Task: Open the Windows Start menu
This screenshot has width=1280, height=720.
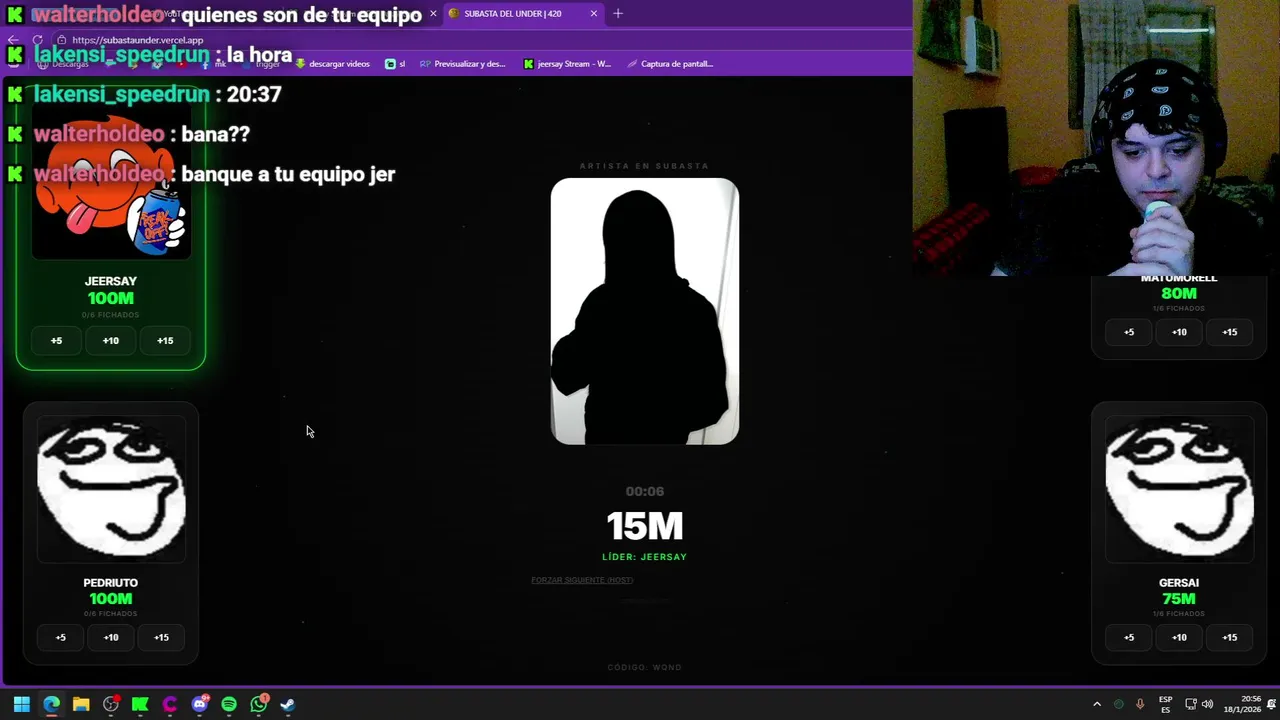Action: (21, 704)
